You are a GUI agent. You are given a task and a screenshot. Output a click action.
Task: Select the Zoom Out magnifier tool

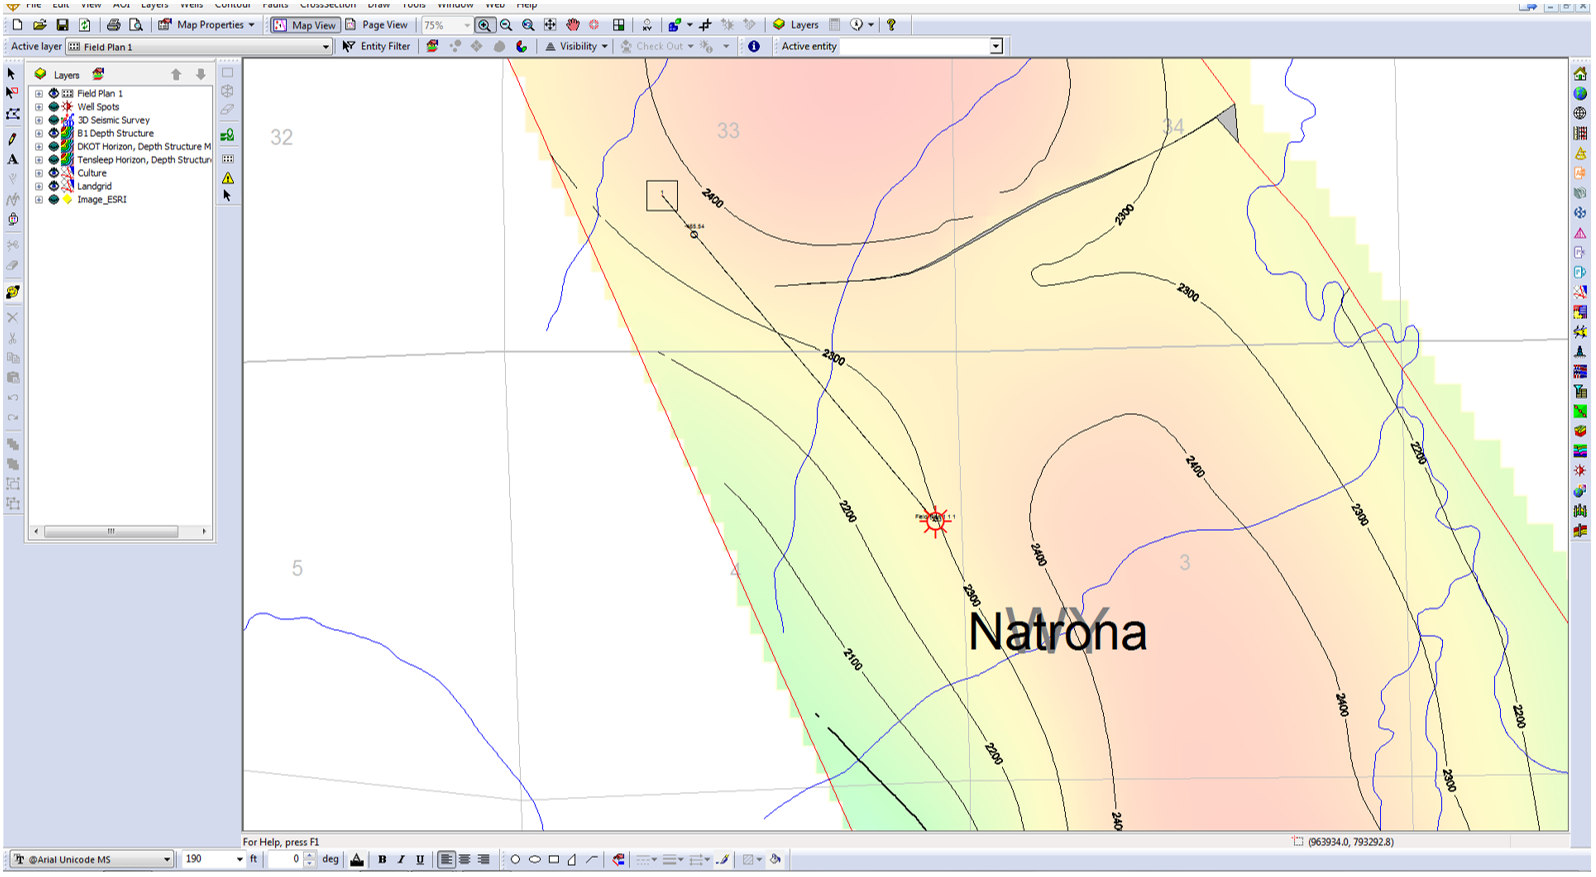coord(506,25)
